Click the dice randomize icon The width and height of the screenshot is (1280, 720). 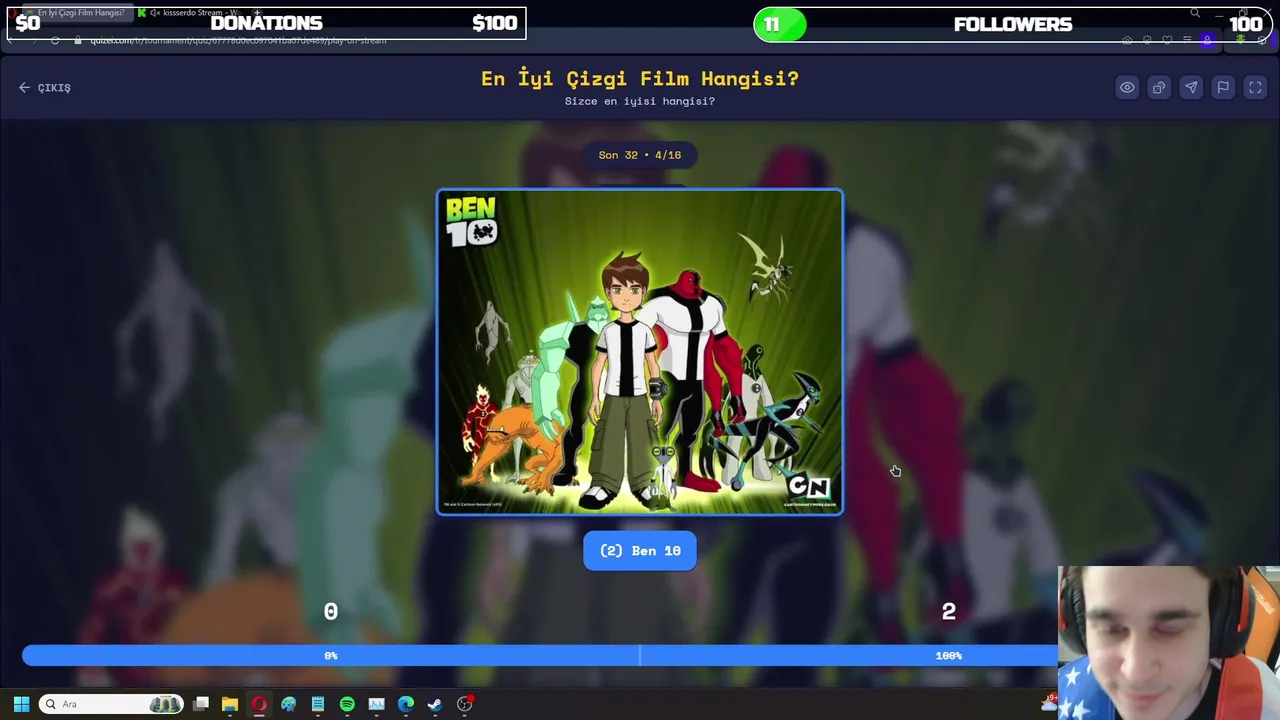point(1159,87)
